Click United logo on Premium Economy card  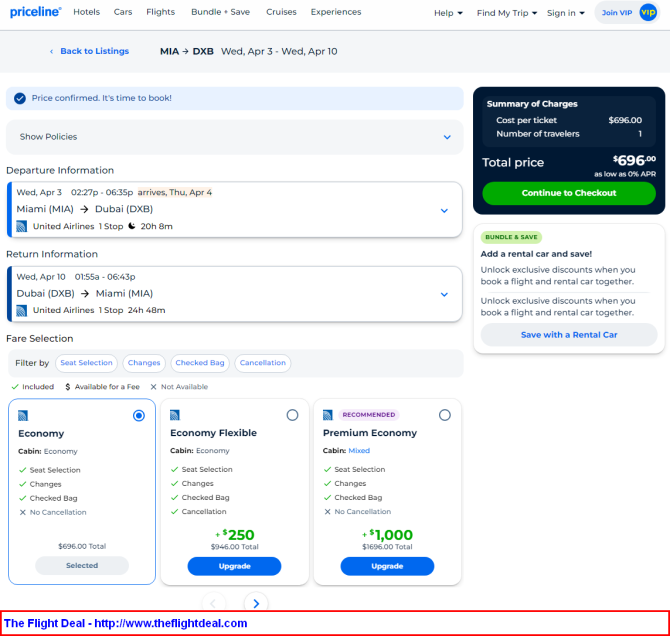tap(328, 415)
